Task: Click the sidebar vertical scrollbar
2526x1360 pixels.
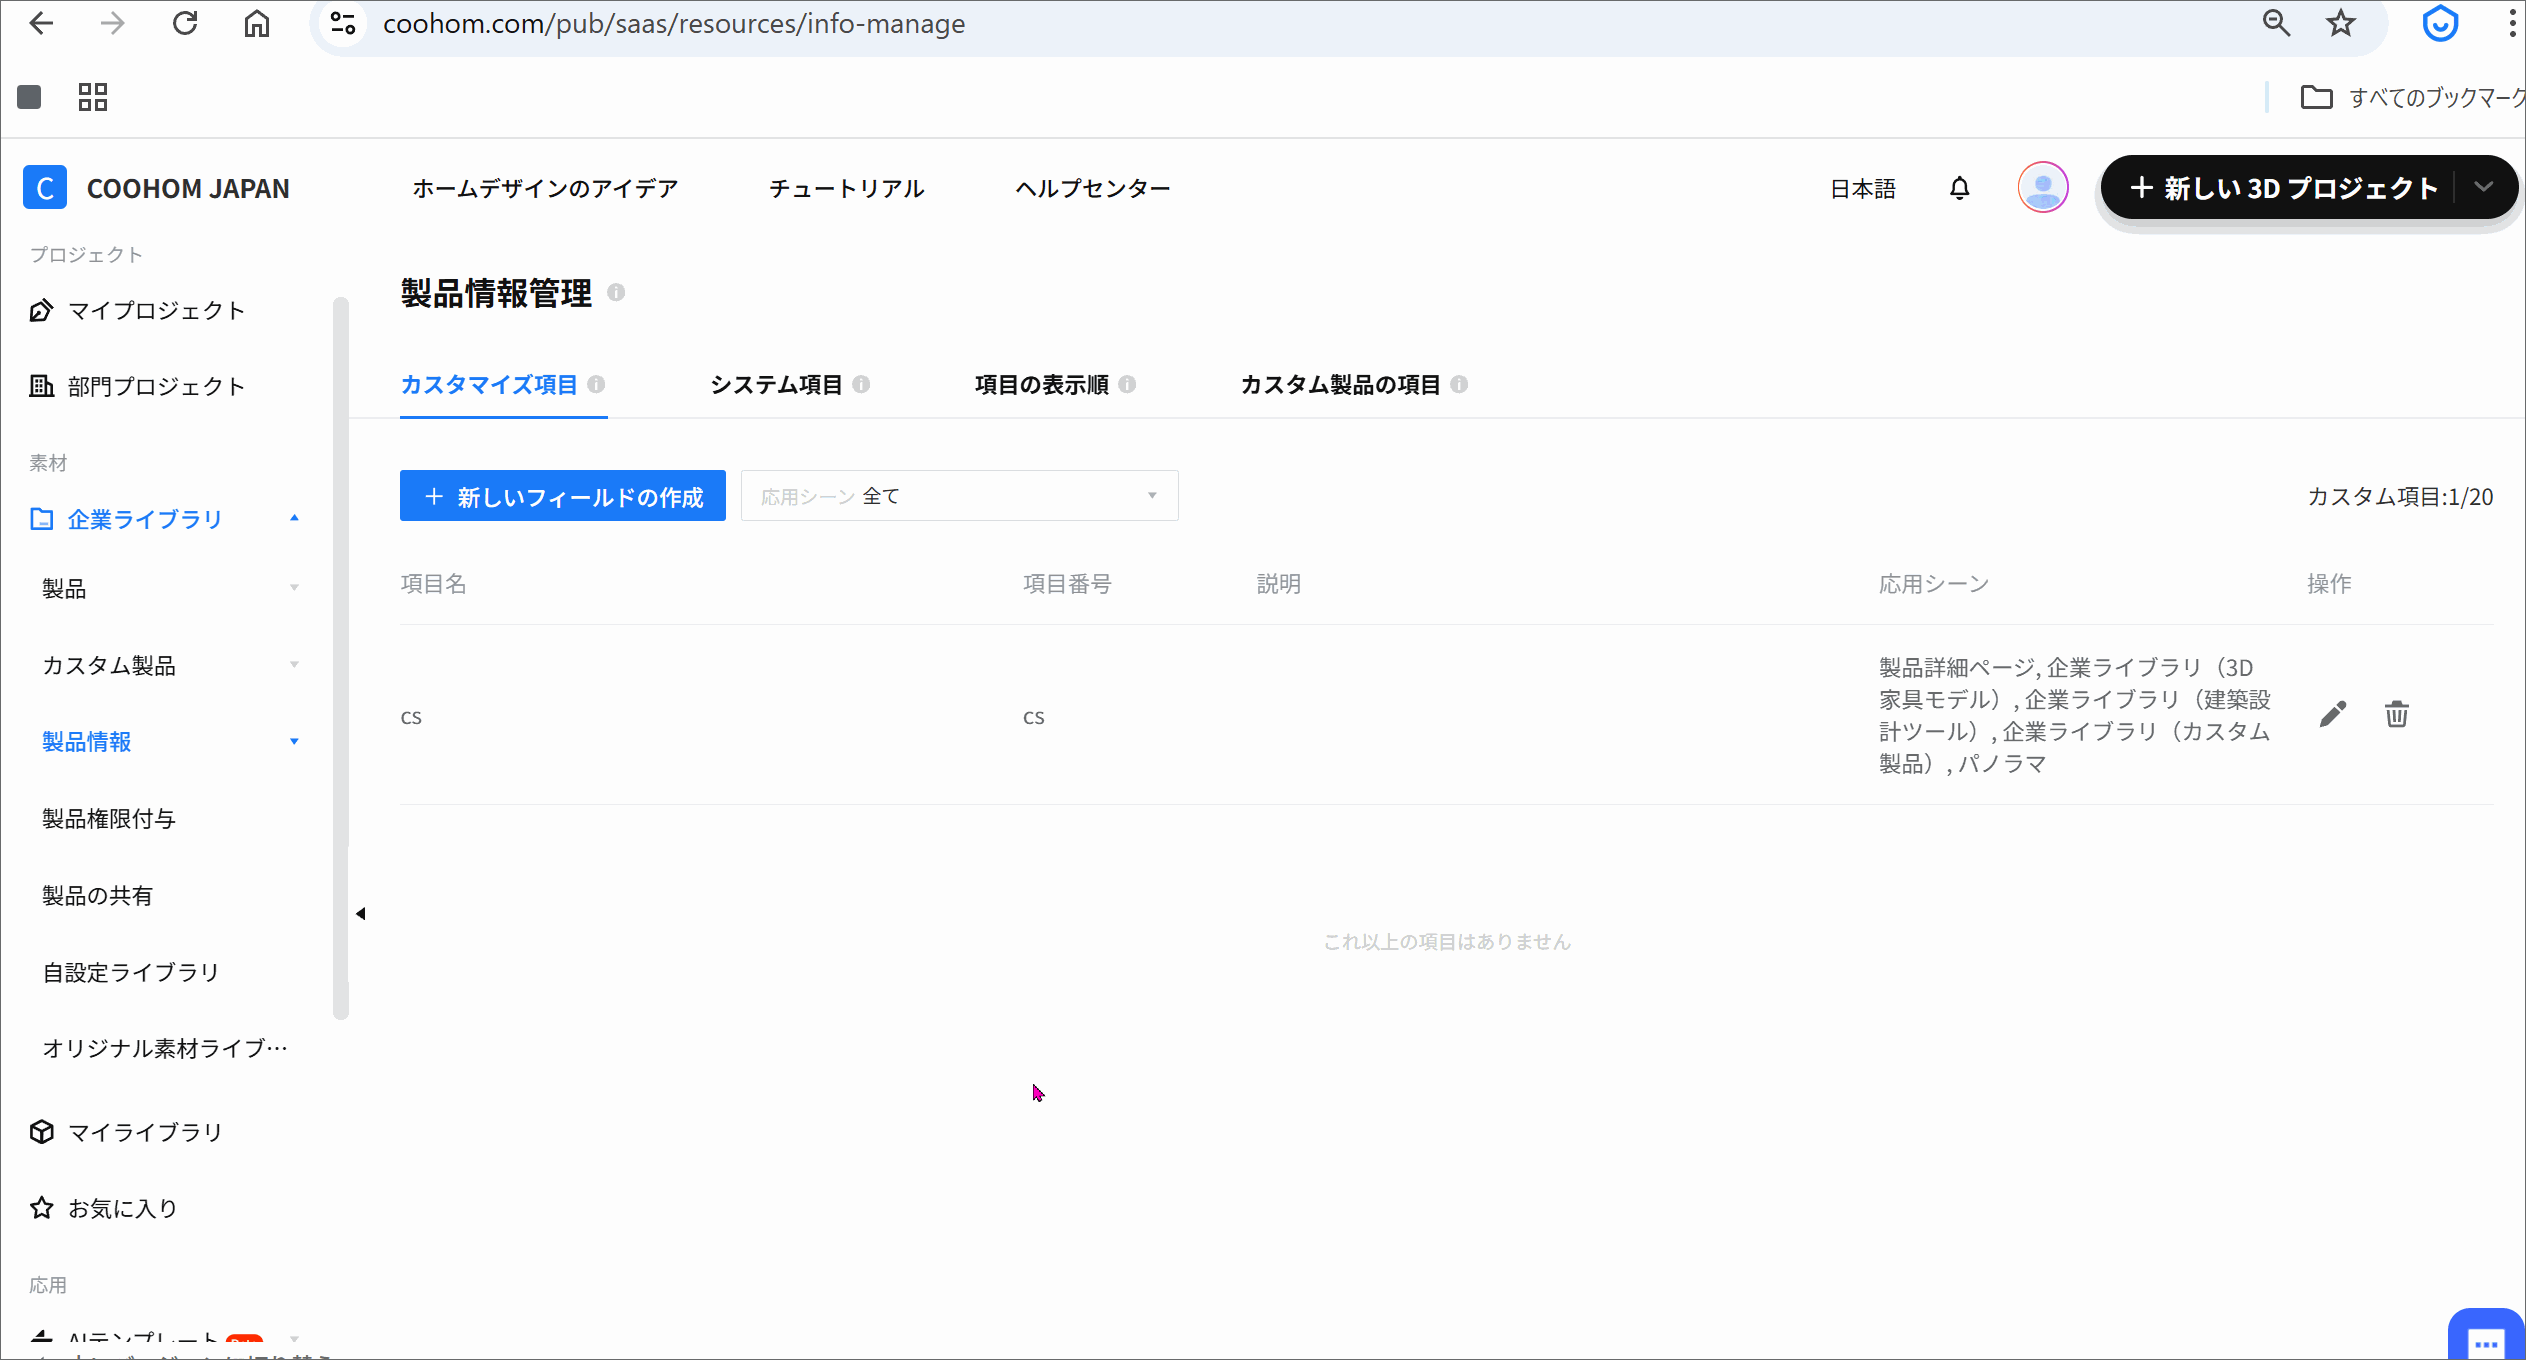Action: coord(341,658)
